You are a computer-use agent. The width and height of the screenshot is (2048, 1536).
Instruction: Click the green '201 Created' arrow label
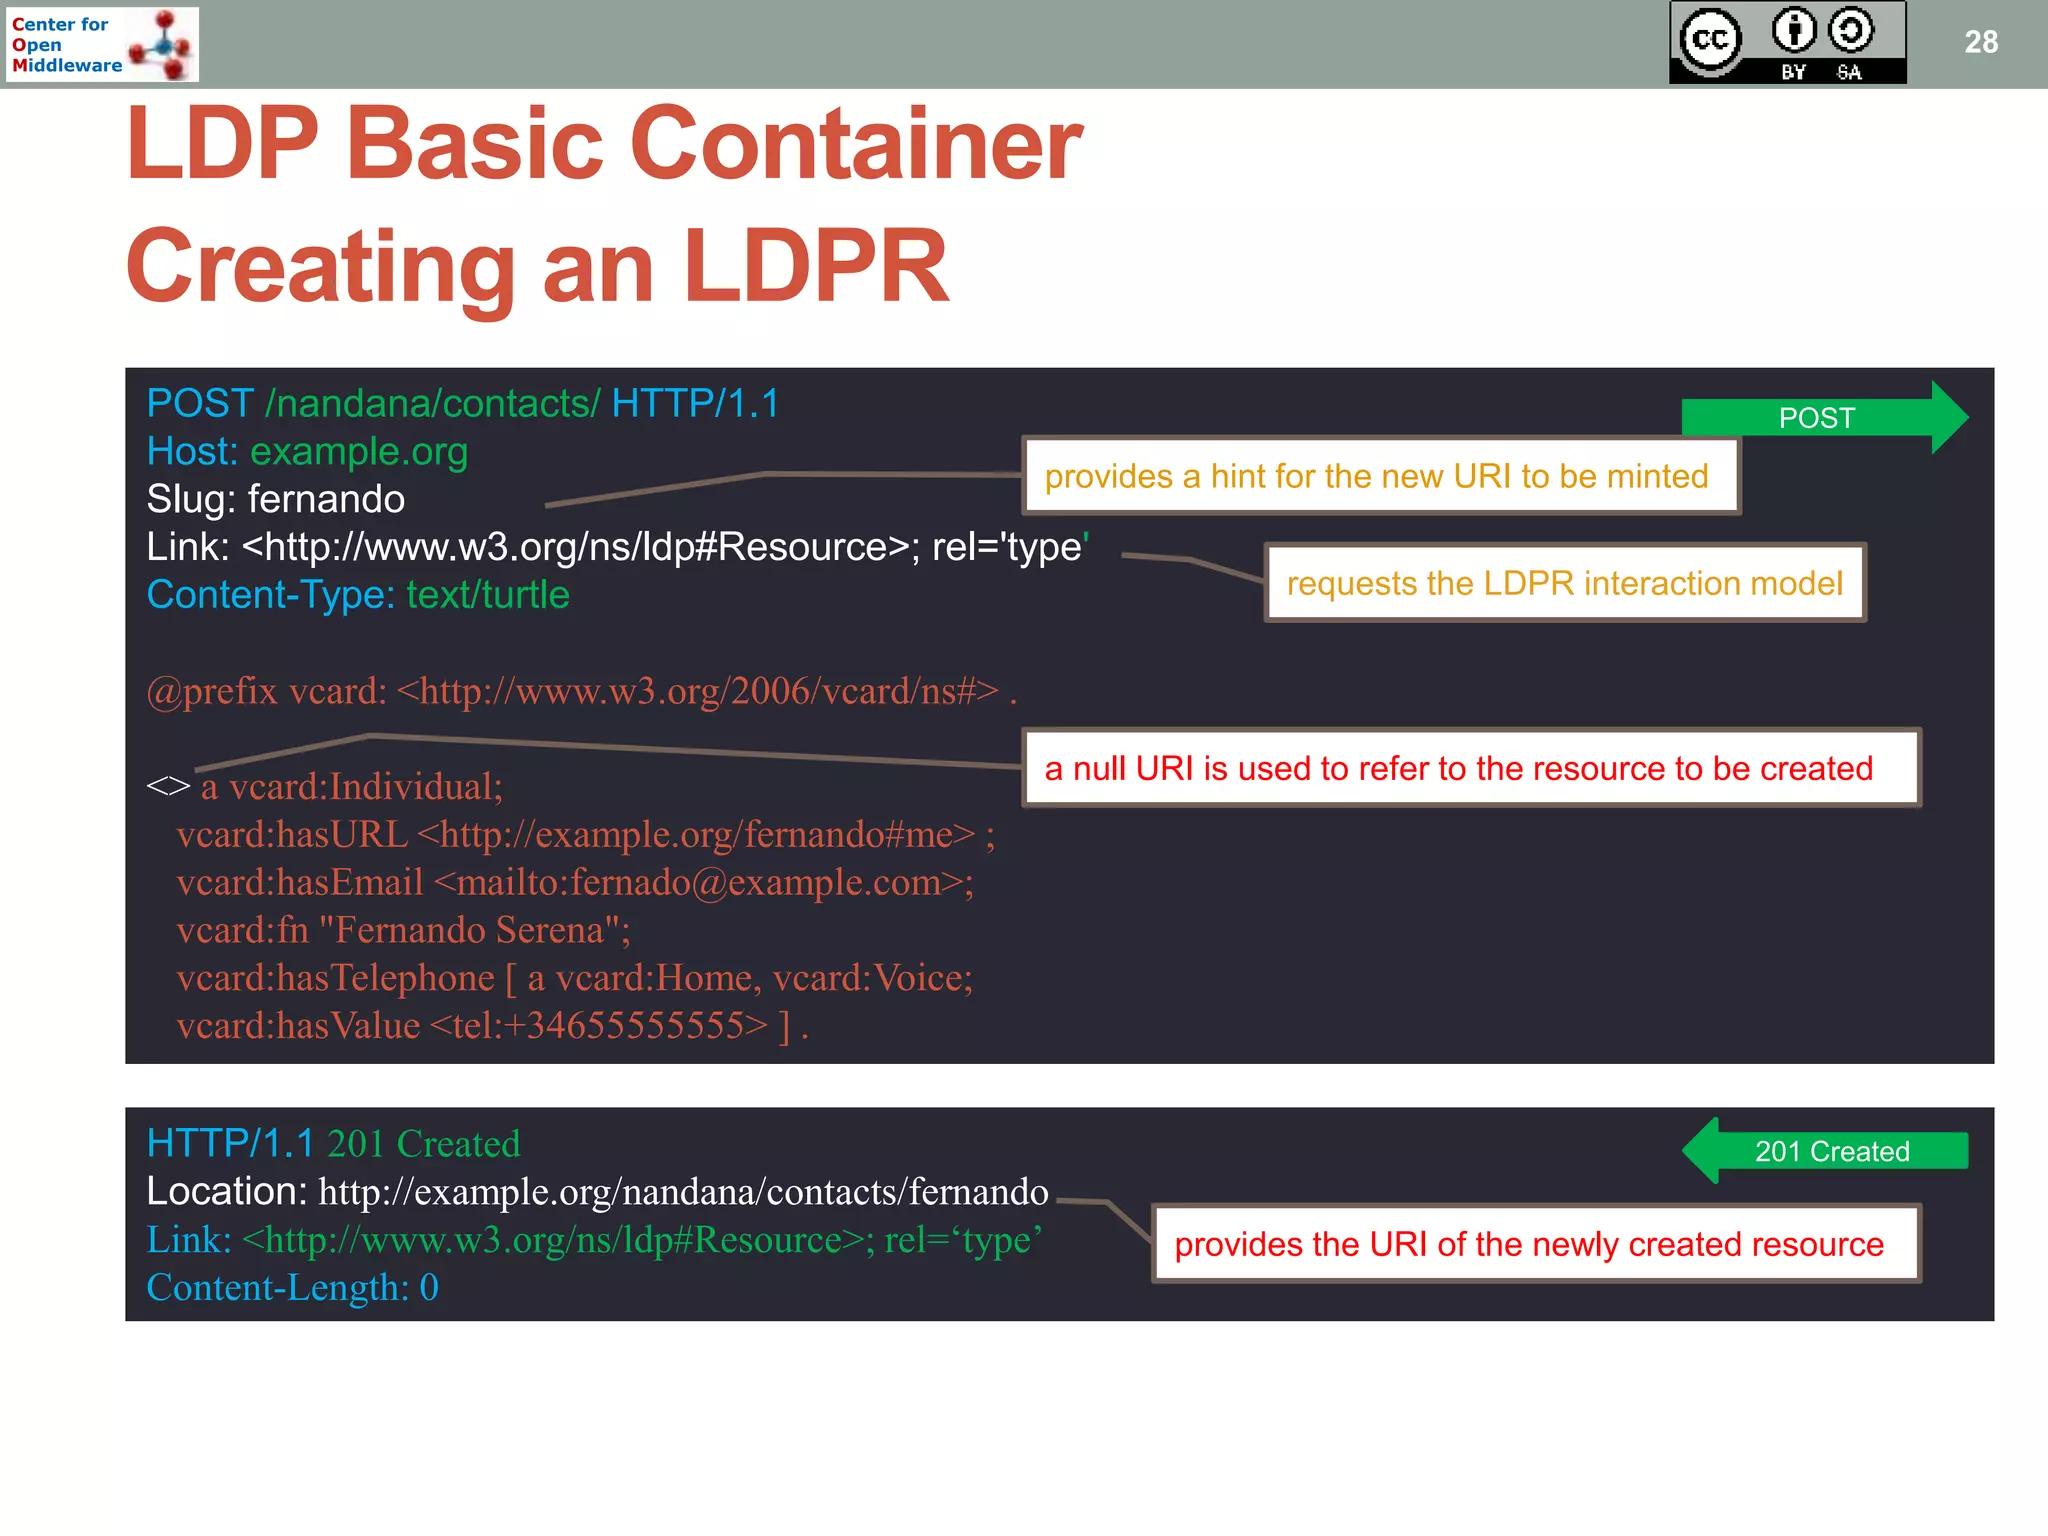click(x=1825, y=1151)
